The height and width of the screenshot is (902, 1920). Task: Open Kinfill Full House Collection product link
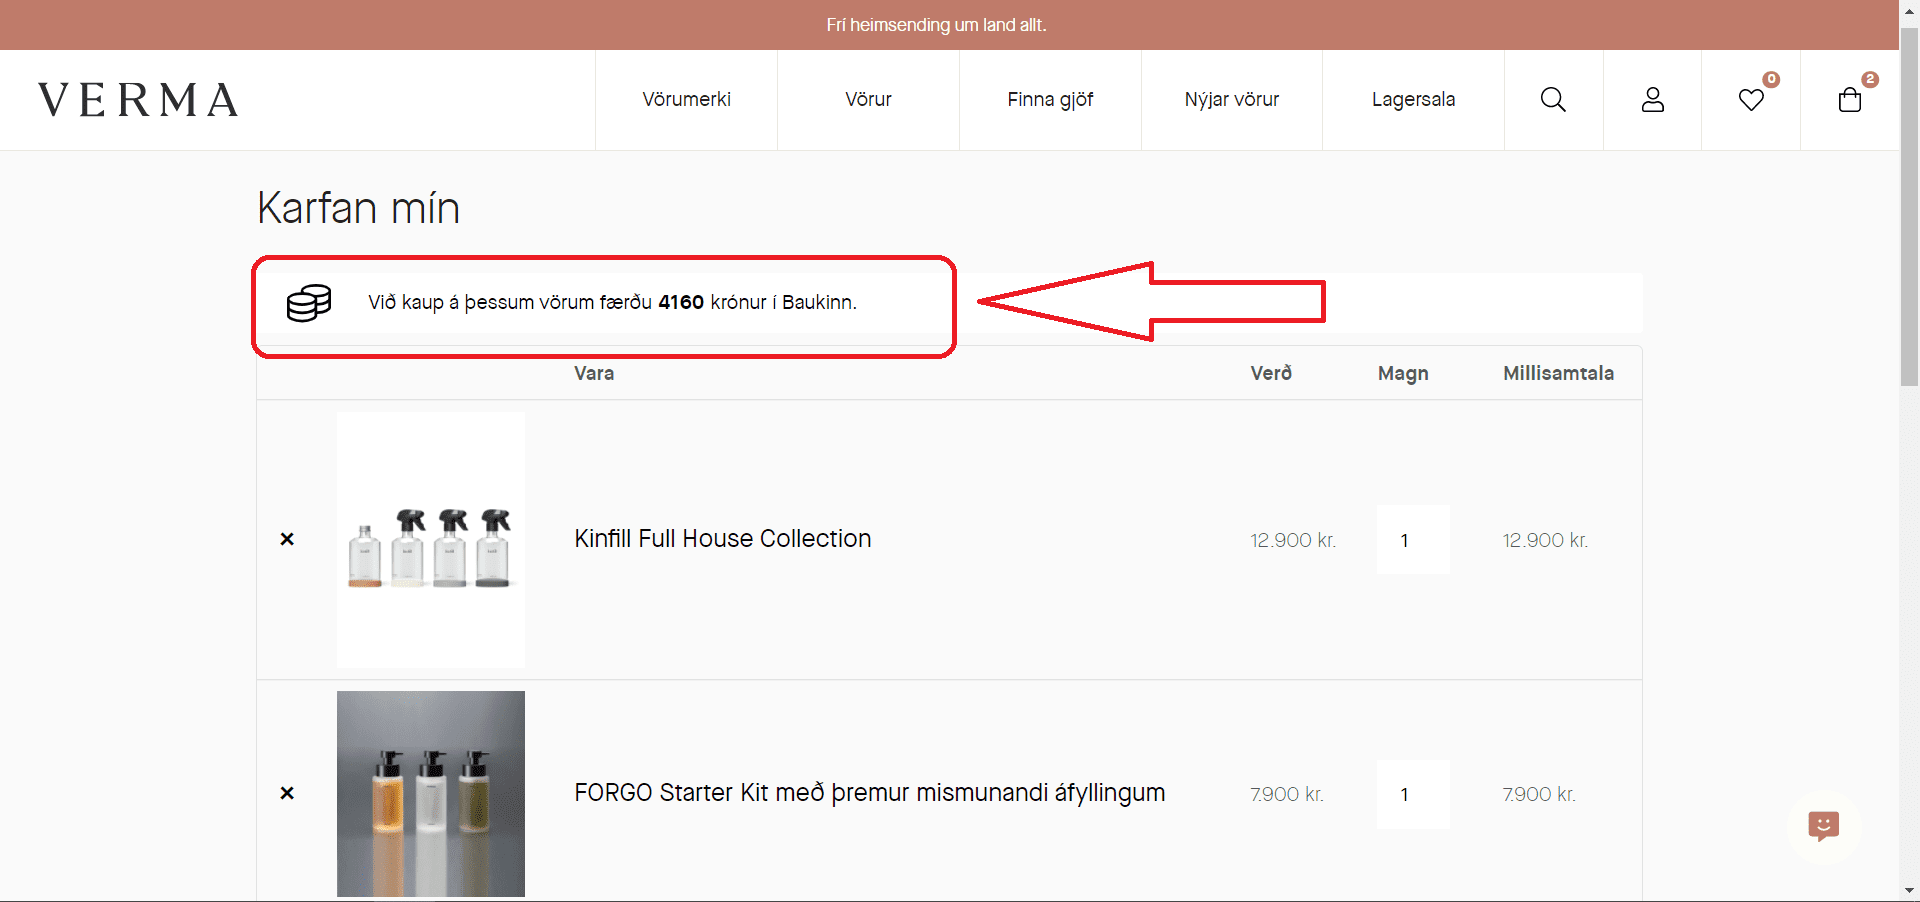pos(722,539)
